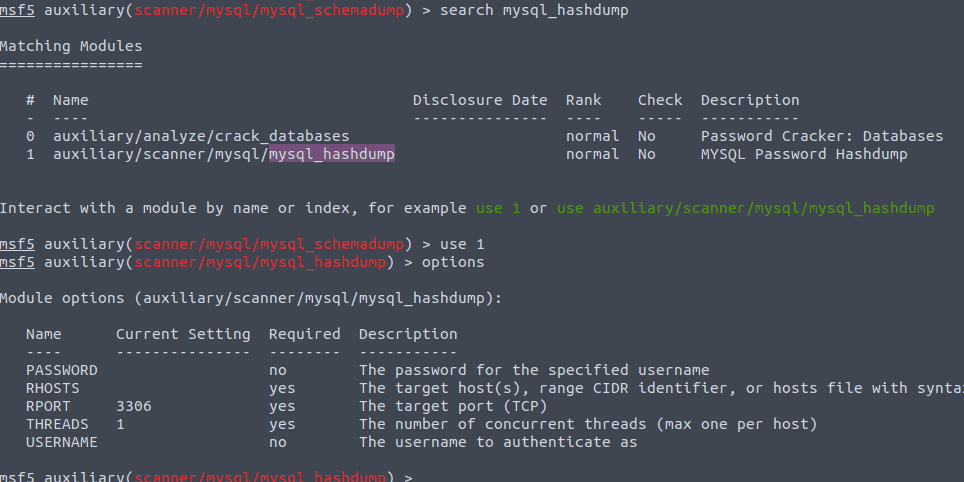Click the msf5 prompt on the 'use 1' line
Image resolution: width=964 pixels, height=482 pixels.
[17, 244]
